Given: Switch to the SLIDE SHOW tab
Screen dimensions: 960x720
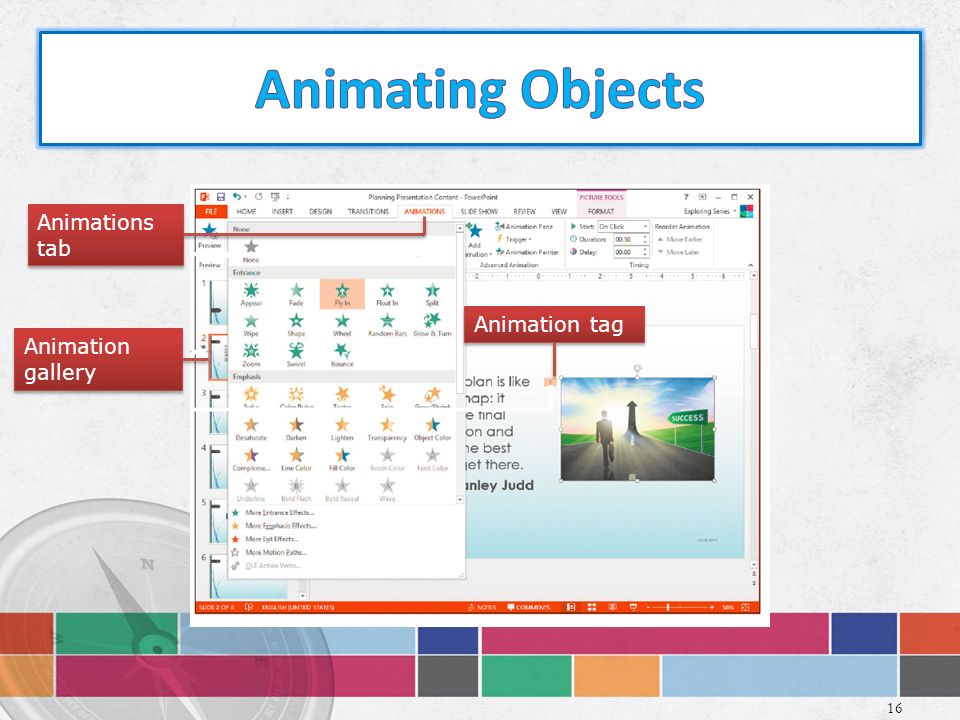Looking at the screenshot, I should click(479, 211).
